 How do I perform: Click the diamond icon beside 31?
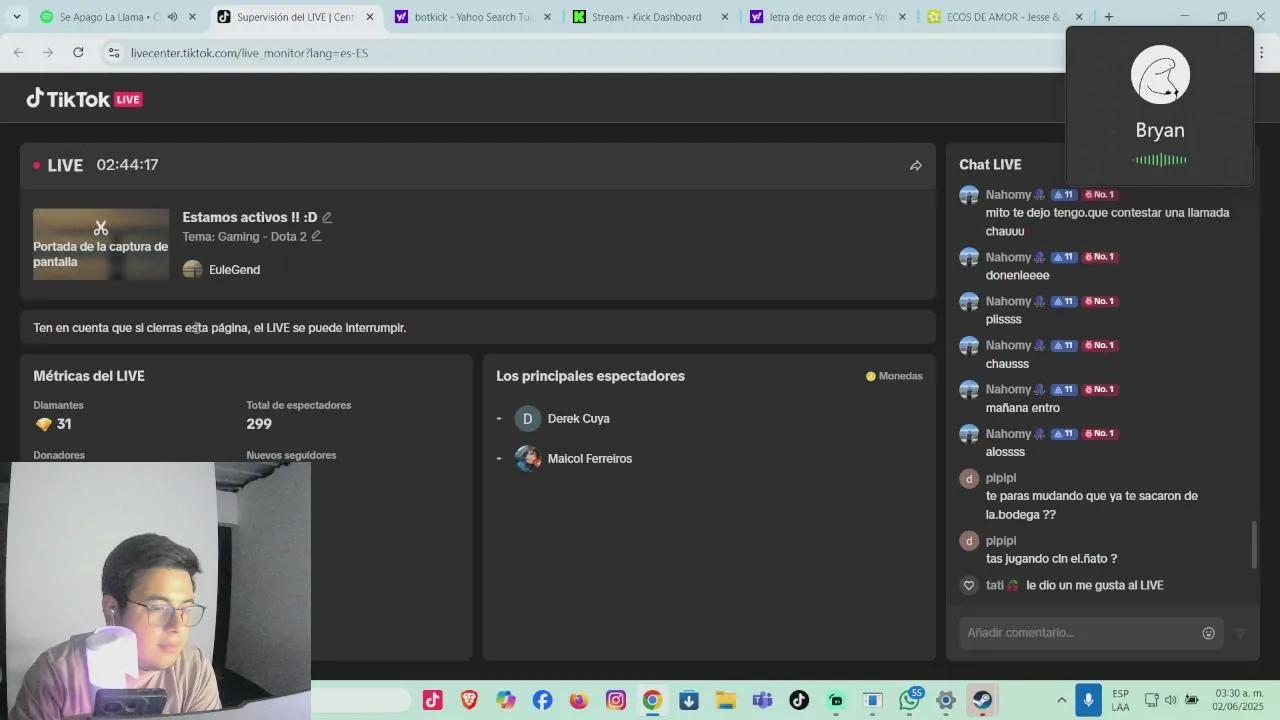[x=43, y=424]
